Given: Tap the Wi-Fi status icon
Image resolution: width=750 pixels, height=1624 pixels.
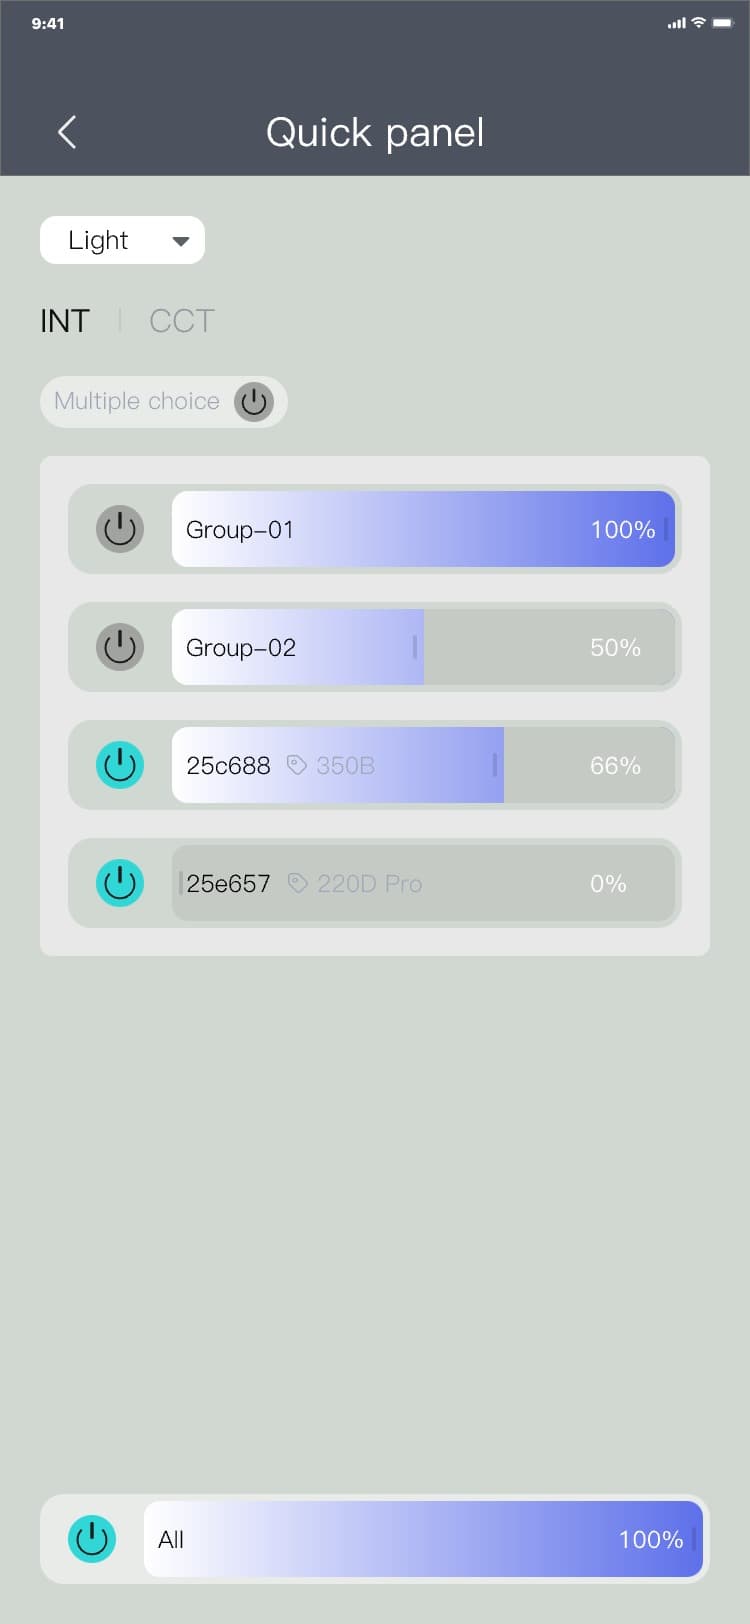Looking at the screenshot, I should coord(699,23).
